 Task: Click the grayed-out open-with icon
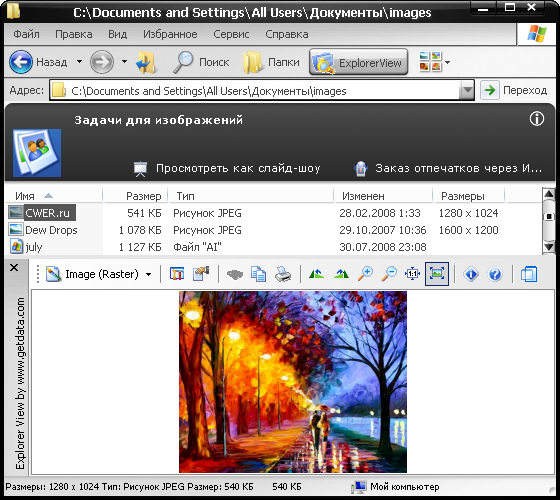click(x=235, y=275)
